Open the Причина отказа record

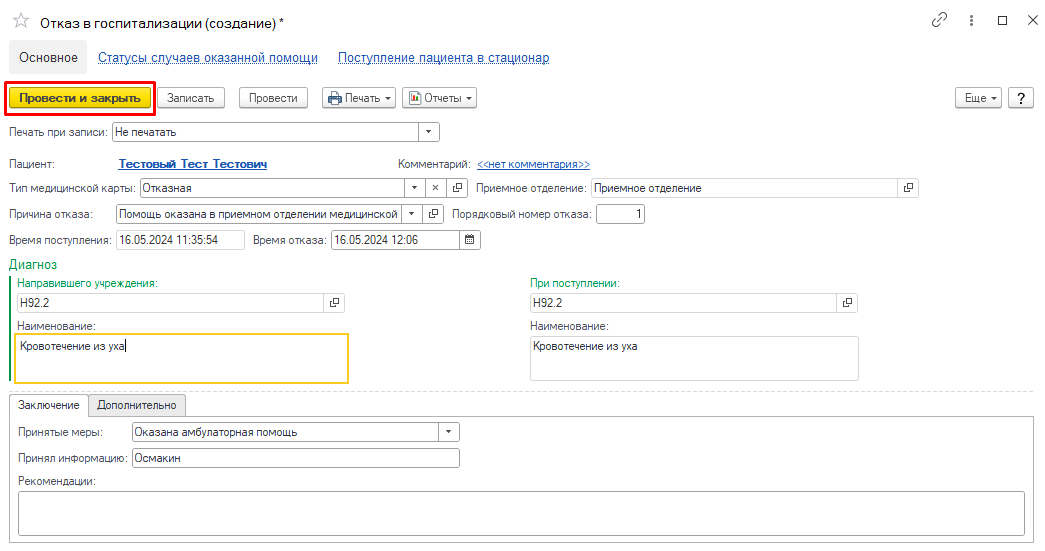pos(434,214)
